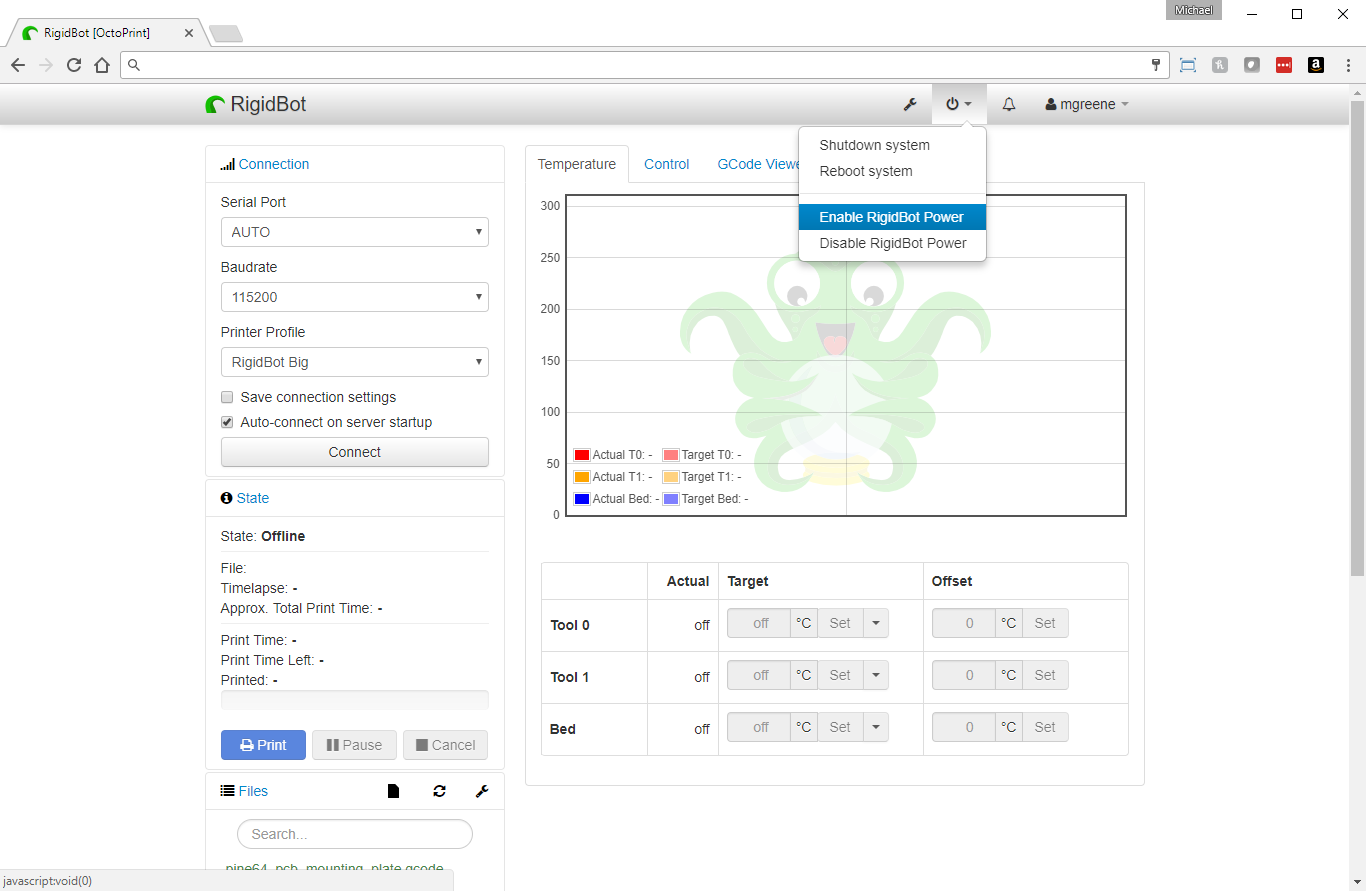Switch to the Control tab
1366x891 pixels.
667,164
